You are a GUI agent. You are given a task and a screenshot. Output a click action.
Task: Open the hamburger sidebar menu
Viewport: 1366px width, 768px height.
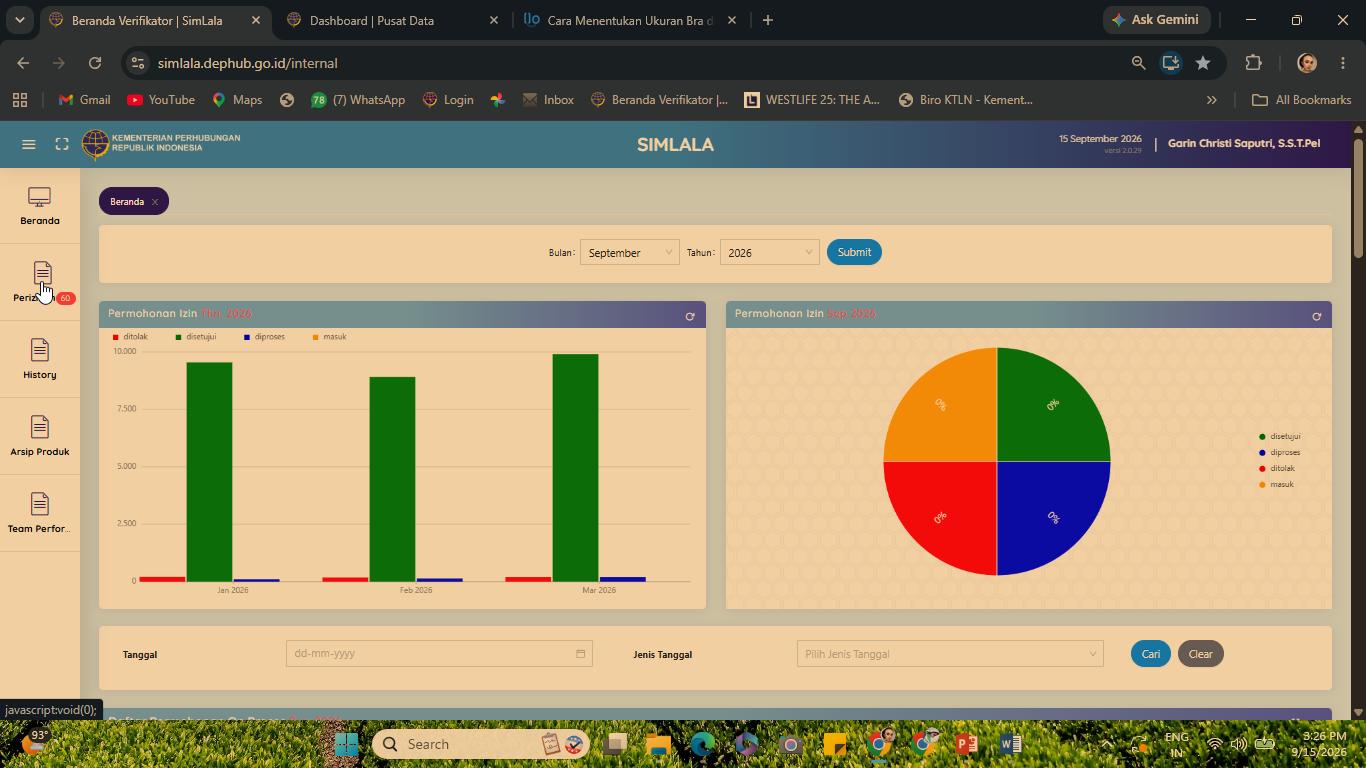[x=29, y=144]
